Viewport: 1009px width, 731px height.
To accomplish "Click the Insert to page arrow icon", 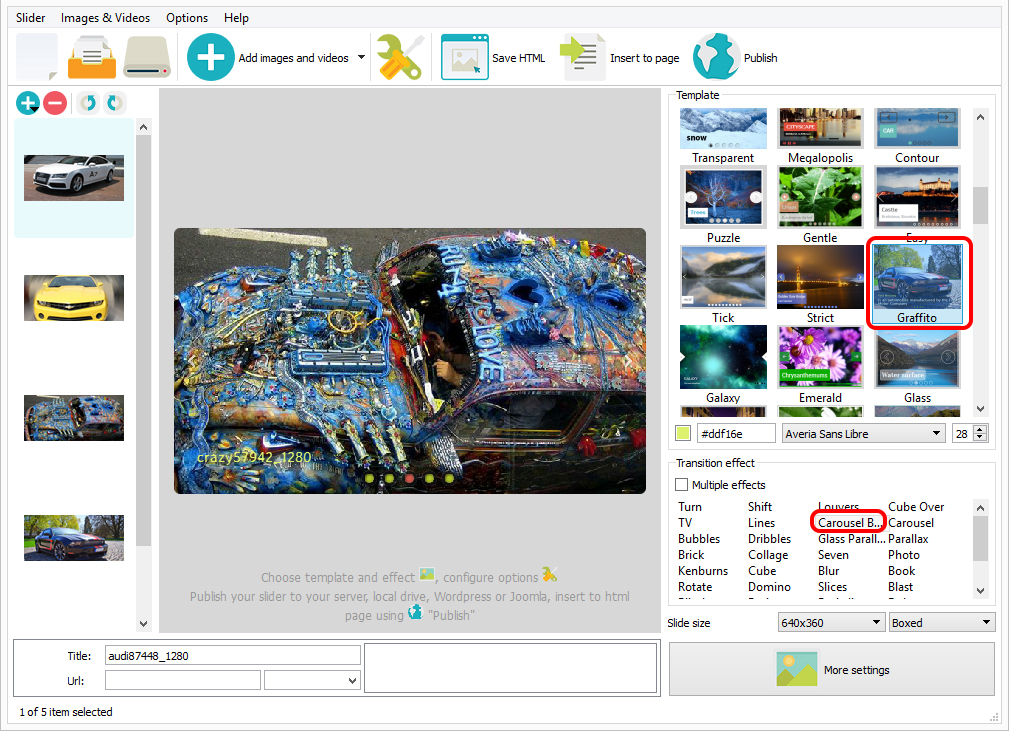I will pyautogui.click(x=582, y=57).
